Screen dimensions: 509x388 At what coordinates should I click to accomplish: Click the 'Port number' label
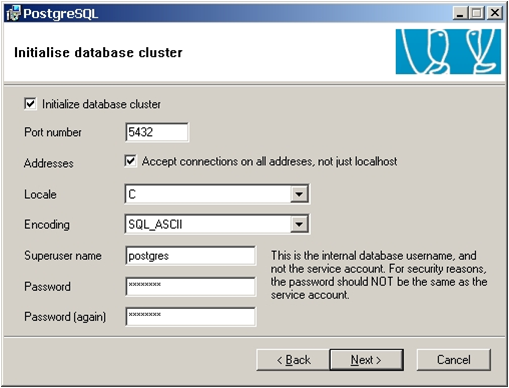coord(53,132)
